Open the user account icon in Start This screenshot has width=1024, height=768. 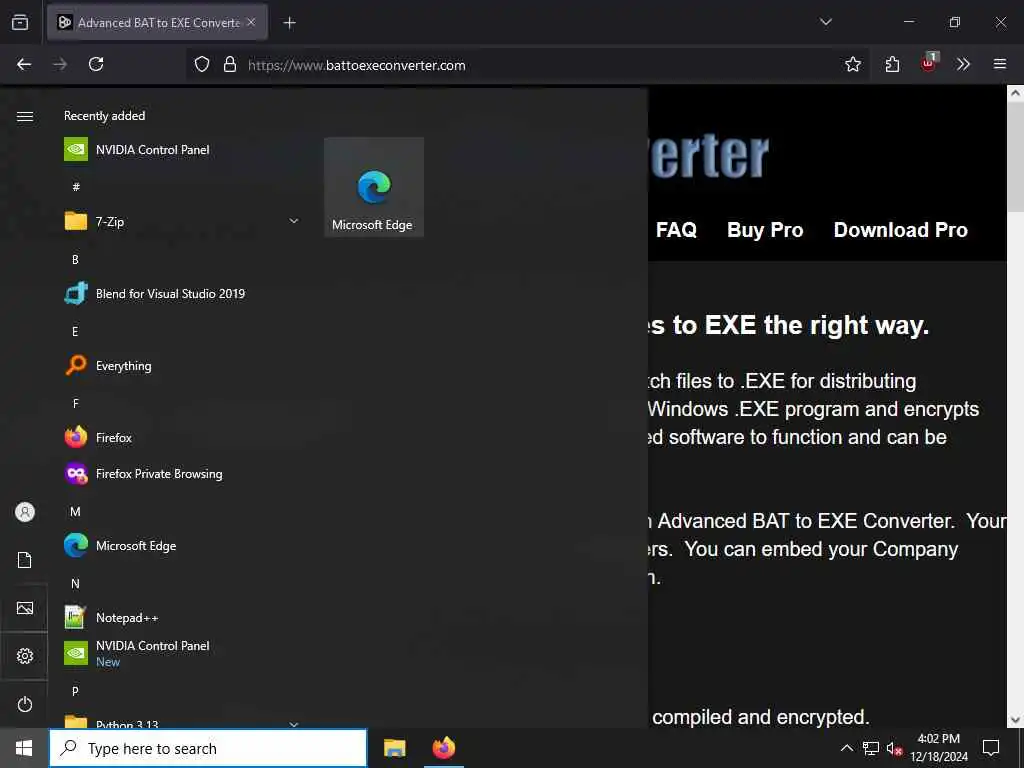pyautogui.click(x=25, y=512)
